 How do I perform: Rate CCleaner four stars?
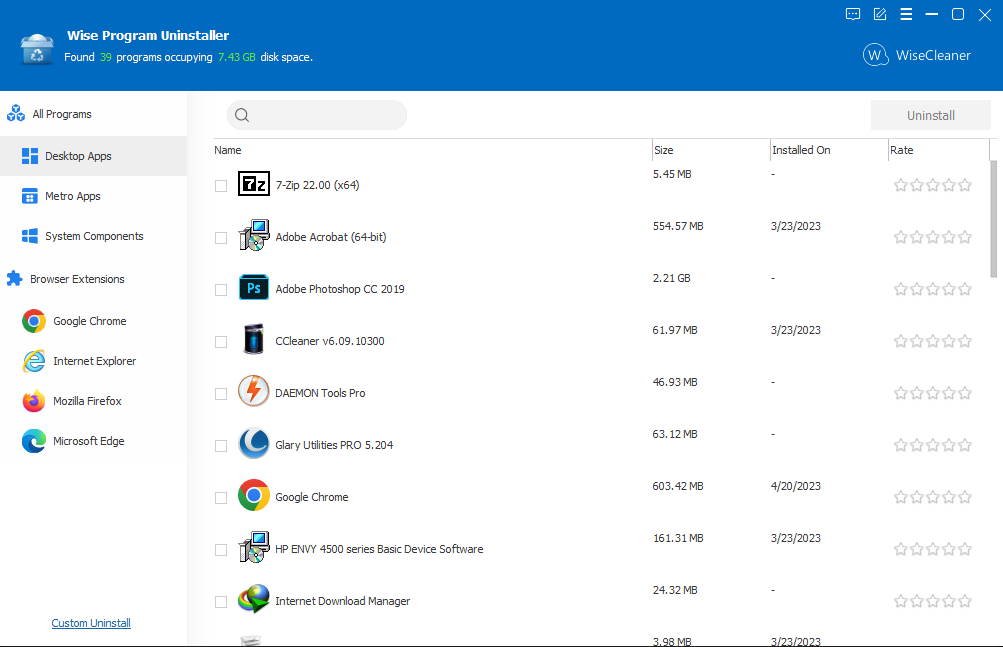949,341
